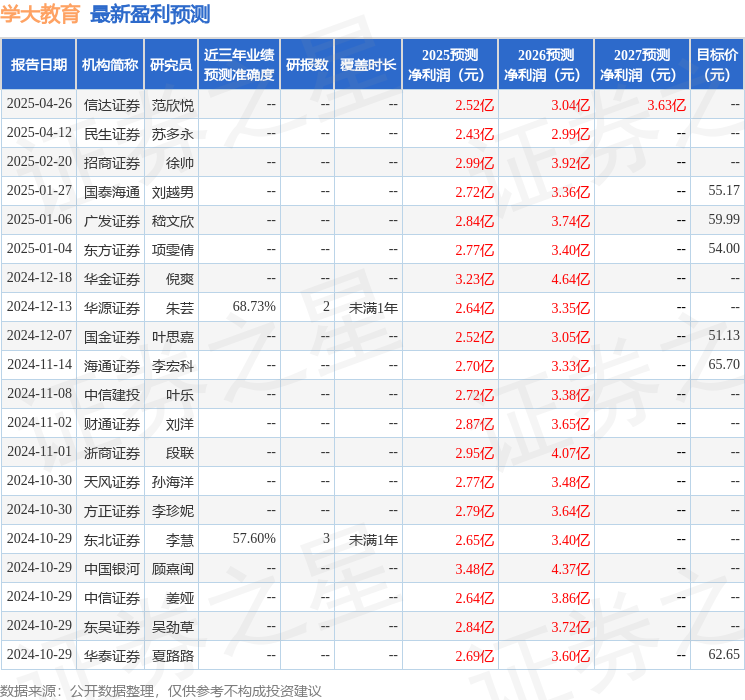
Task: Click analyst name 范欣悦
Action: click(172, 105)
